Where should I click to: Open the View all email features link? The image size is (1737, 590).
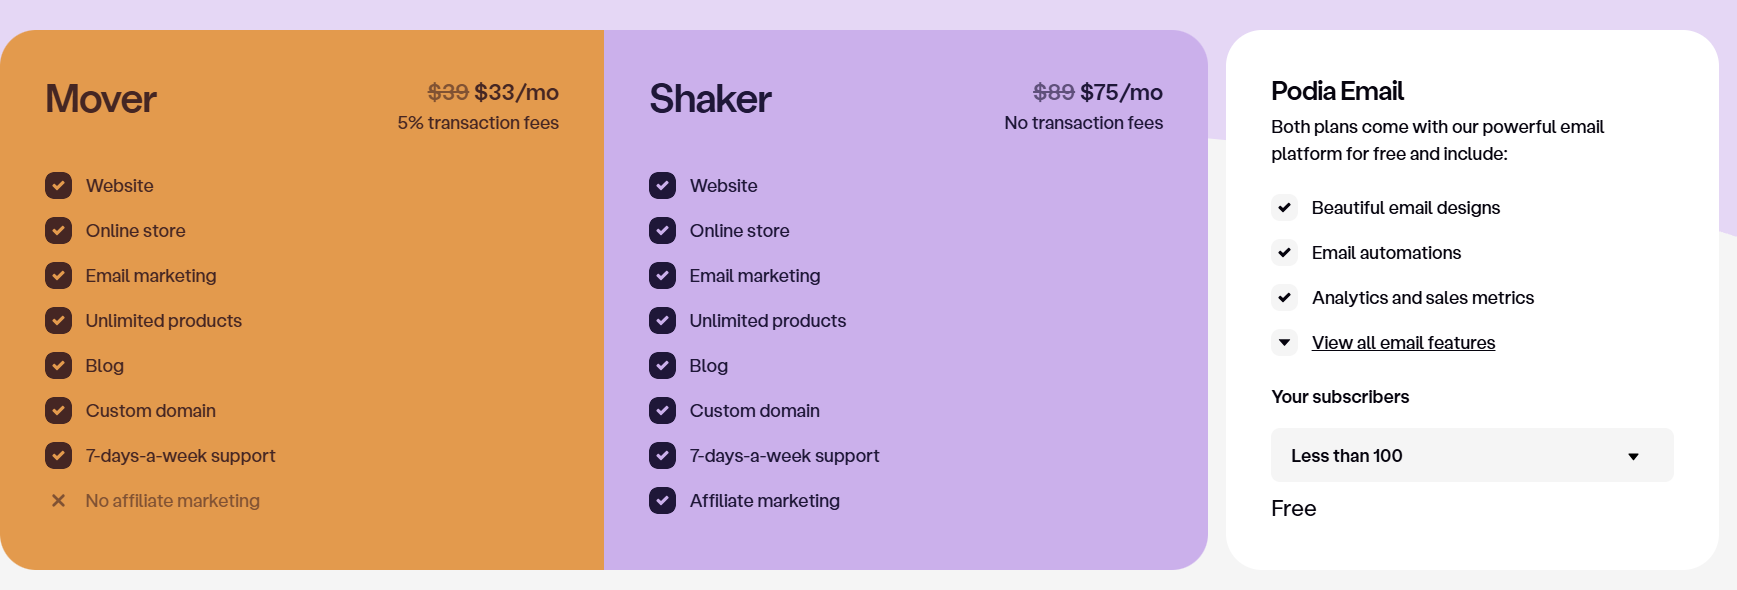[1403, 343]
